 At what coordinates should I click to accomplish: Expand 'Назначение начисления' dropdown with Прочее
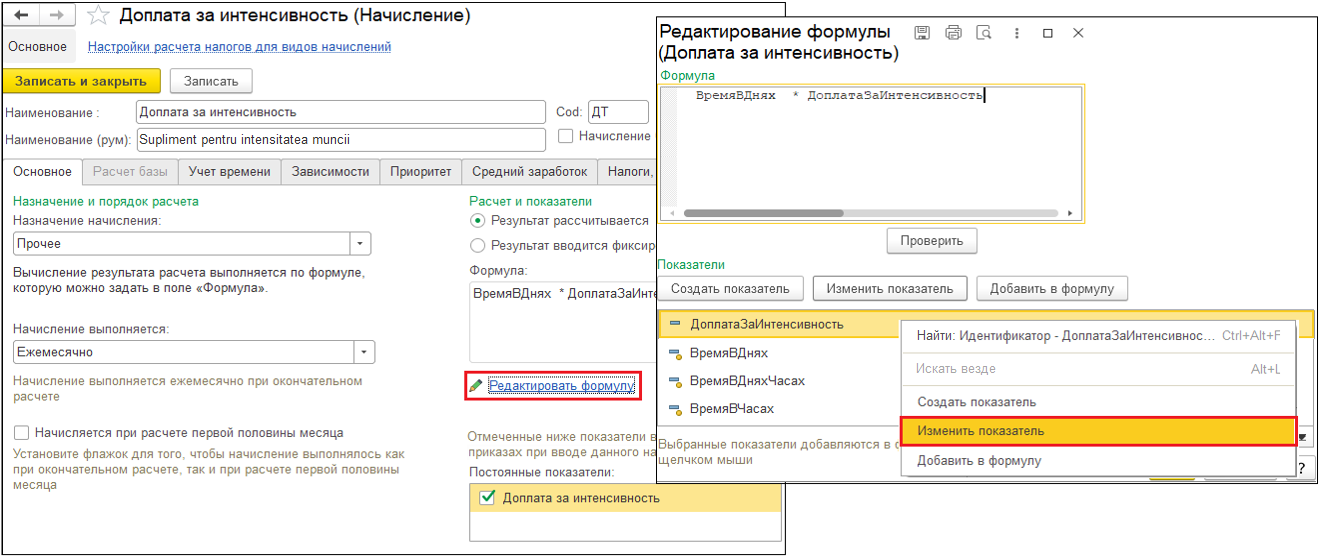click(360, 244)
